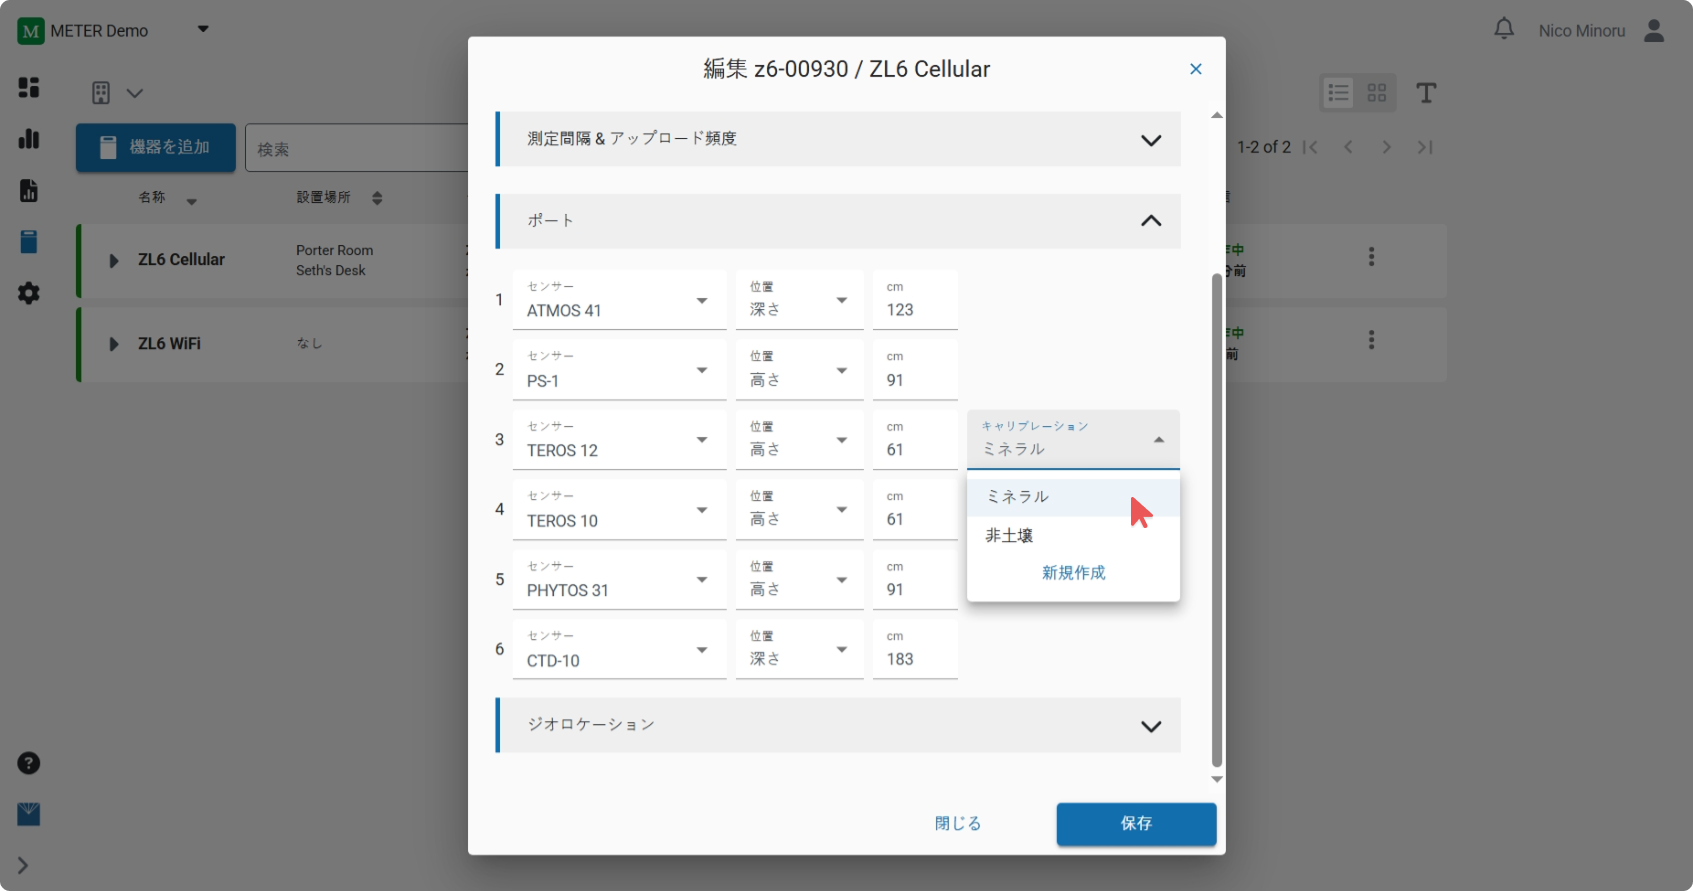Image resolution: width=1693 pixels, height=891 pixels.
Task: Open the site building icon selector
Action: pyautogui.click(x=117, y=93)
